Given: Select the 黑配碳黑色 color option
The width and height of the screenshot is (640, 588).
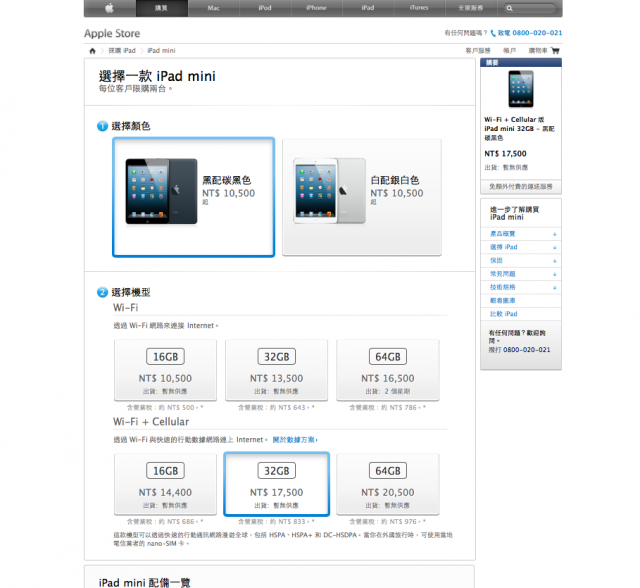Looking at the screenshot, I should 193,197.
